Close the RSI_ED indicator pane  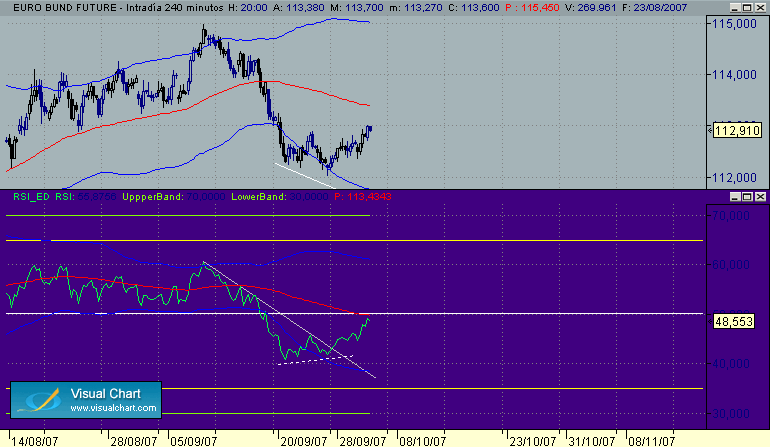760,196
